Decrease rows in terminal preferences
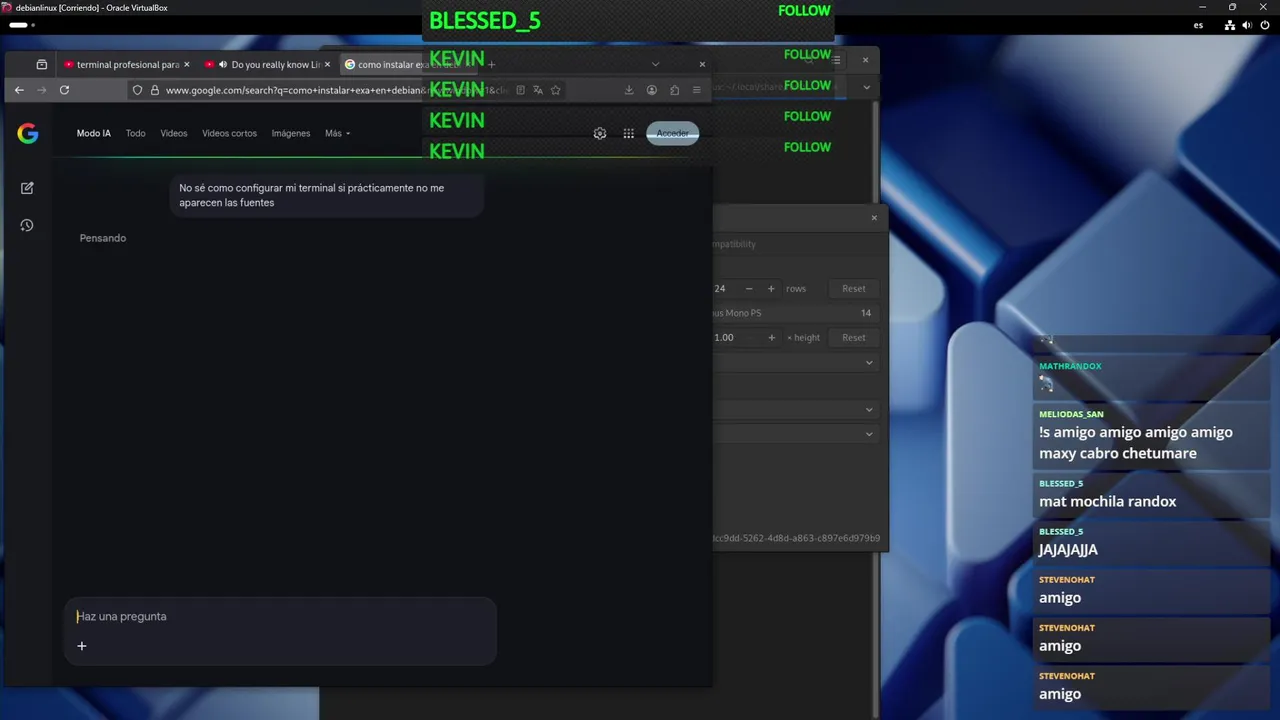The height and width of the screenshot is (720, 1280). [x=749, y=288]
